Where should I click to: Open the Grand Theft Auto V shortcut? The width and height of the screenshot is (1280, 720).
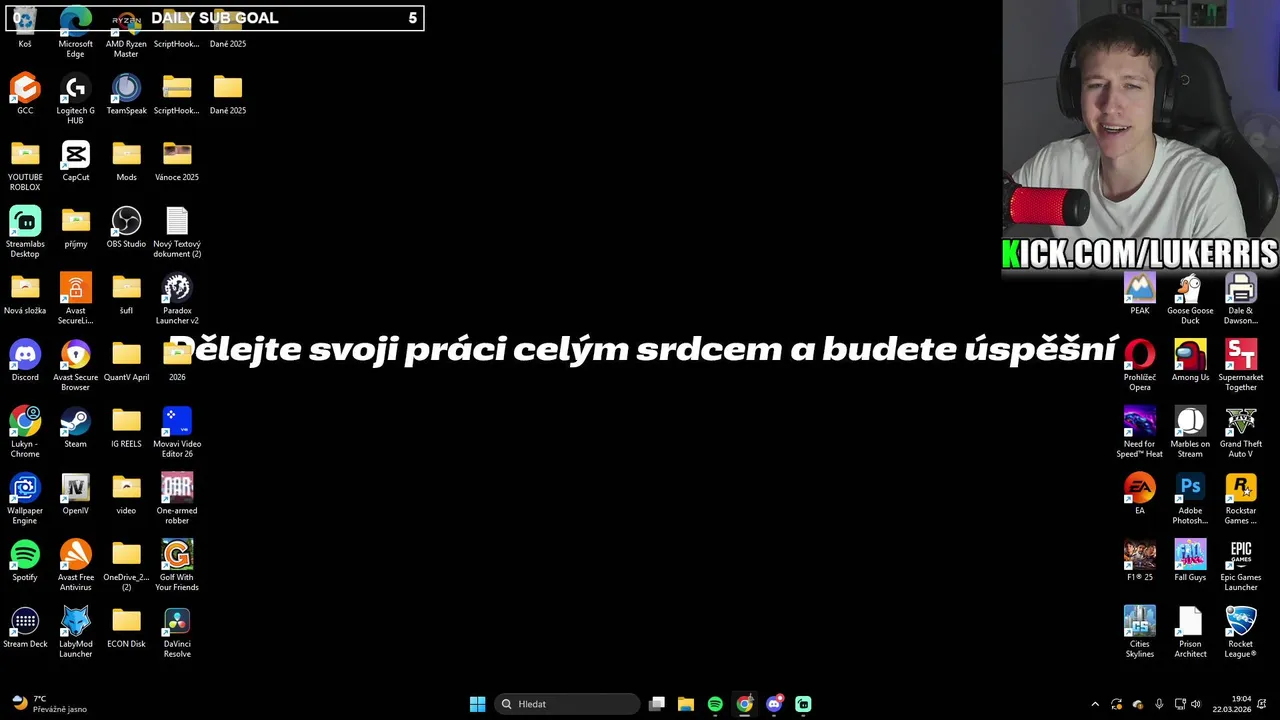tap(1241, 432)
